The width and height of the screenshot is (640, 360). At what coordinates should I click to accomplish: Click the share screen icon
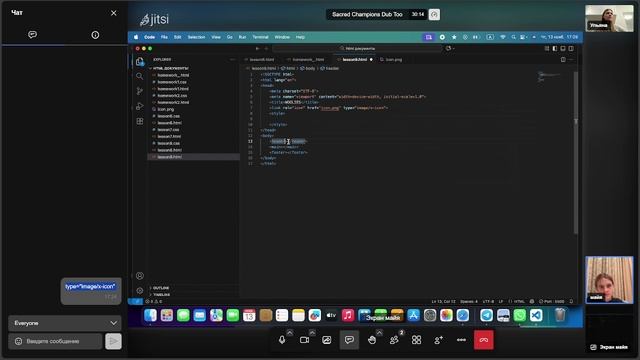click(x=327, y=340)
